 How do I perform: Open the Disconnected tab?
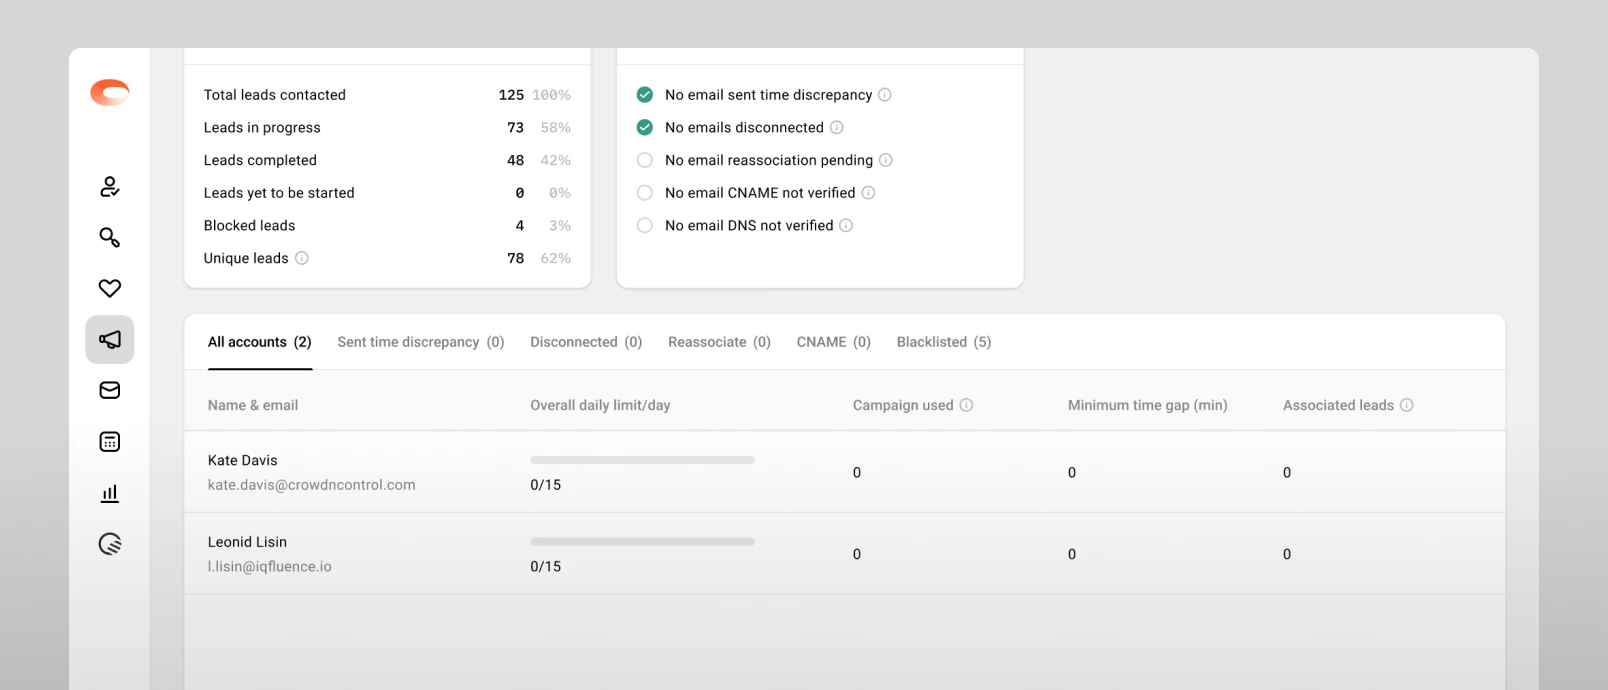(x=586, y=342)
